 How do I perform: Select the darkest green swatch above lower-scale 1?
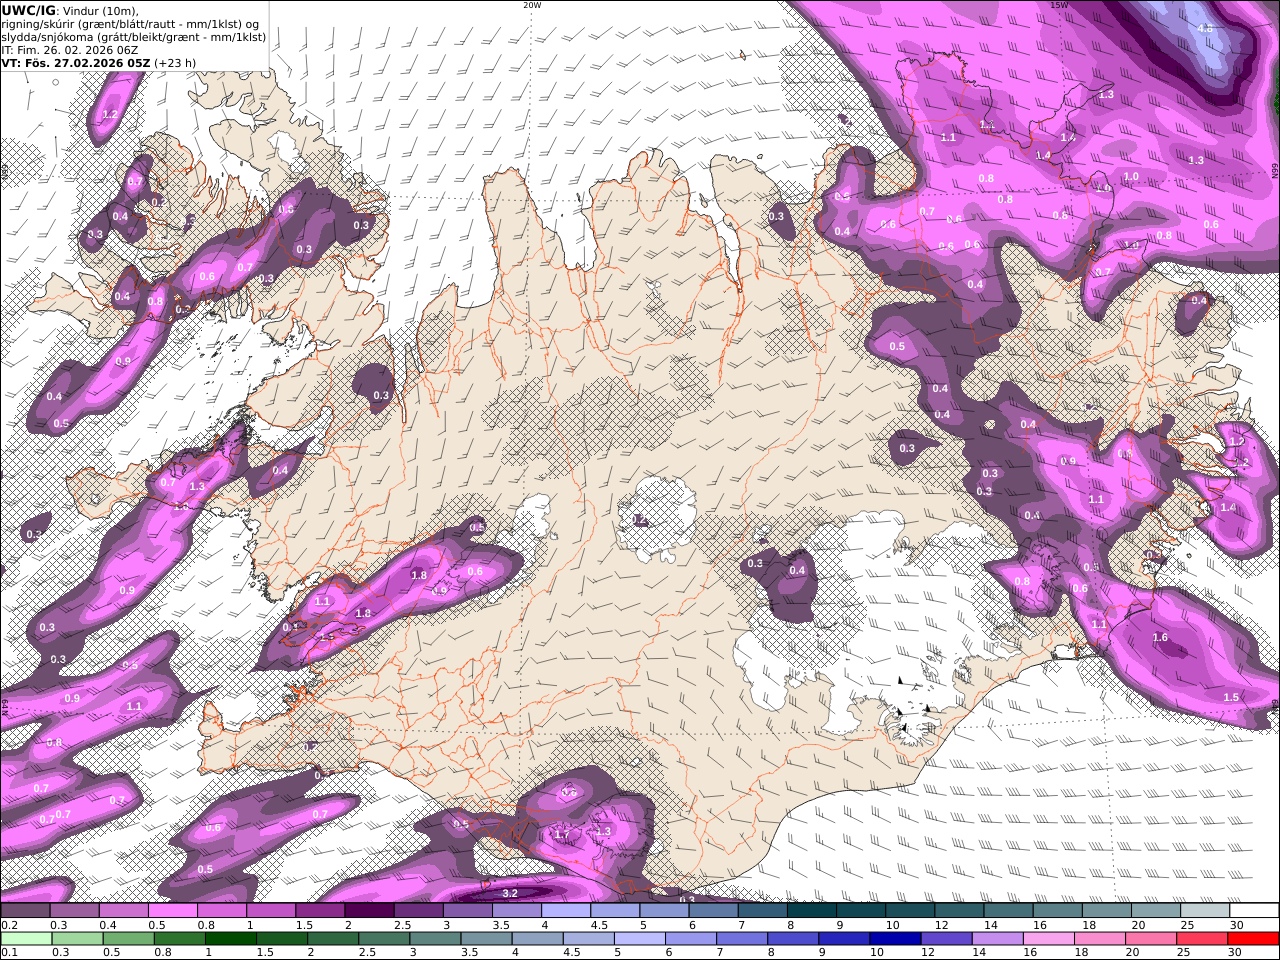pos(230,939)
